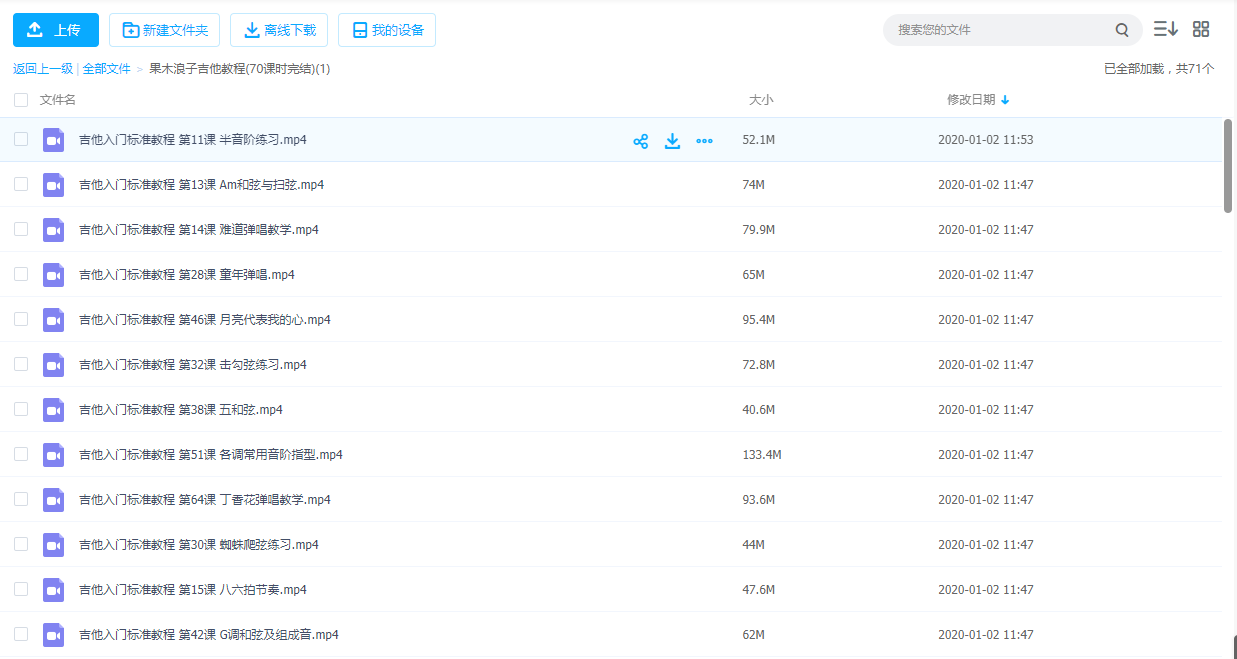Focus the 搜索您的文件 search field

click(1000, 30)
